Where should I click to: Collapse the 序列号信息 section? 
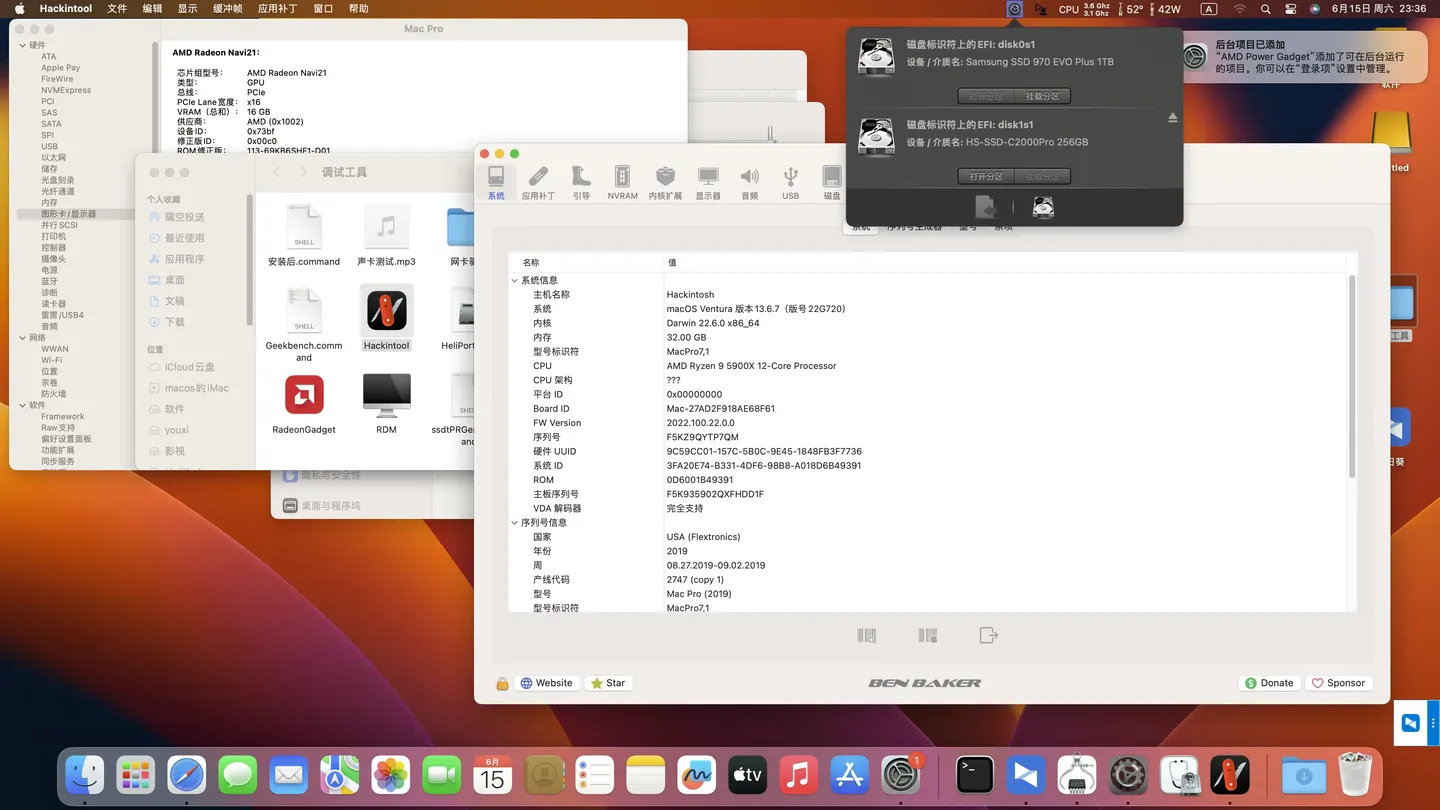(x=514, y=522)
